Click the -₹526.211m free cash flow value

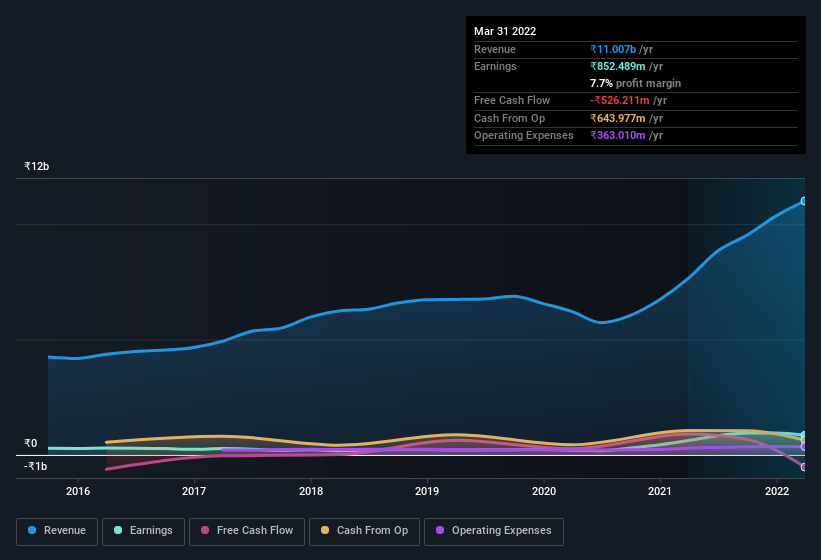click(620, 100)
